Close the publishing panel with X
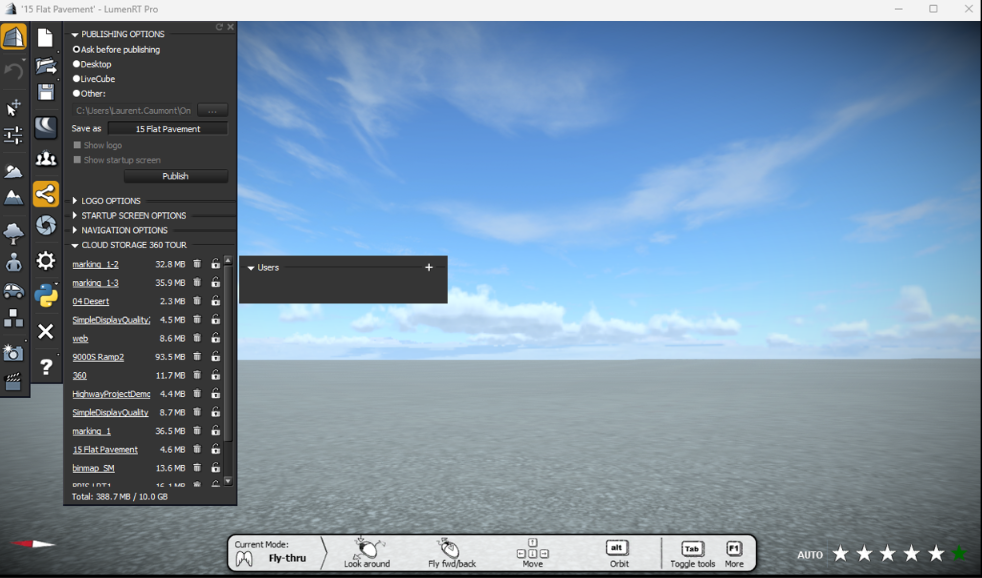 coord(230,27)
